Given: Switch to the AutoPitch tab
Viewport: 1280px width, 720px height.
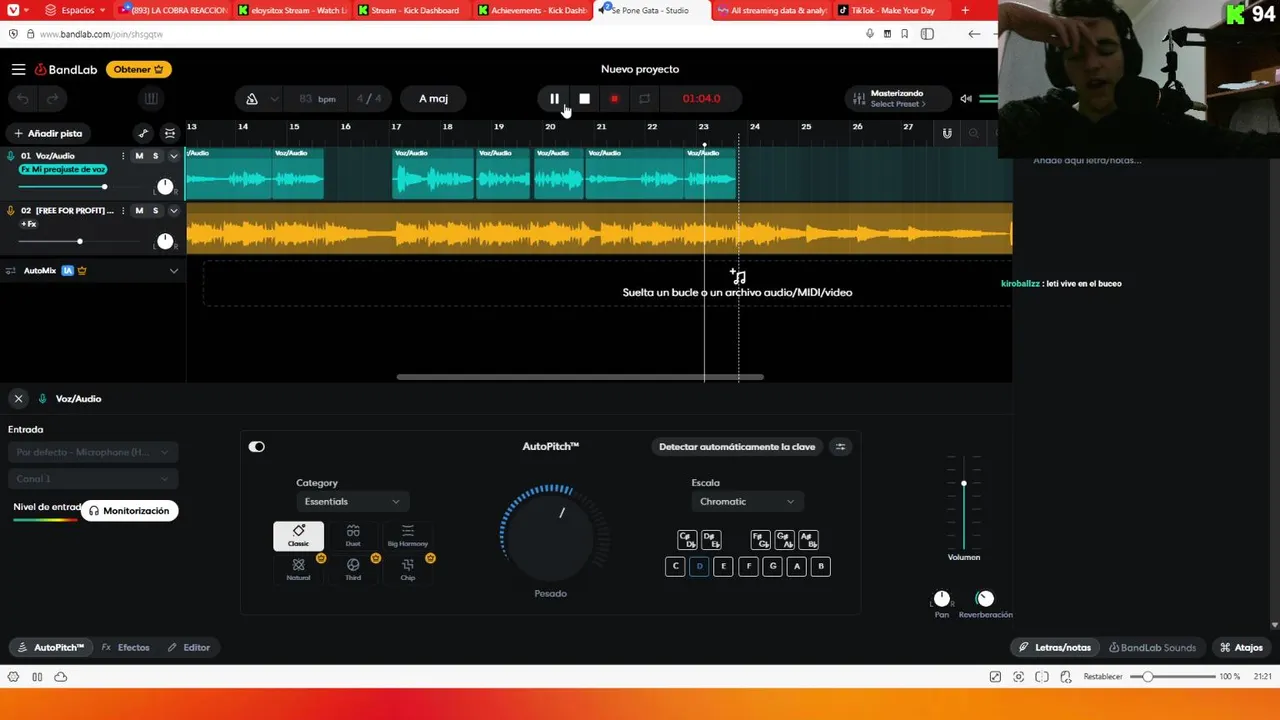Looking at the screenshot, I should (x=51, y=648).
